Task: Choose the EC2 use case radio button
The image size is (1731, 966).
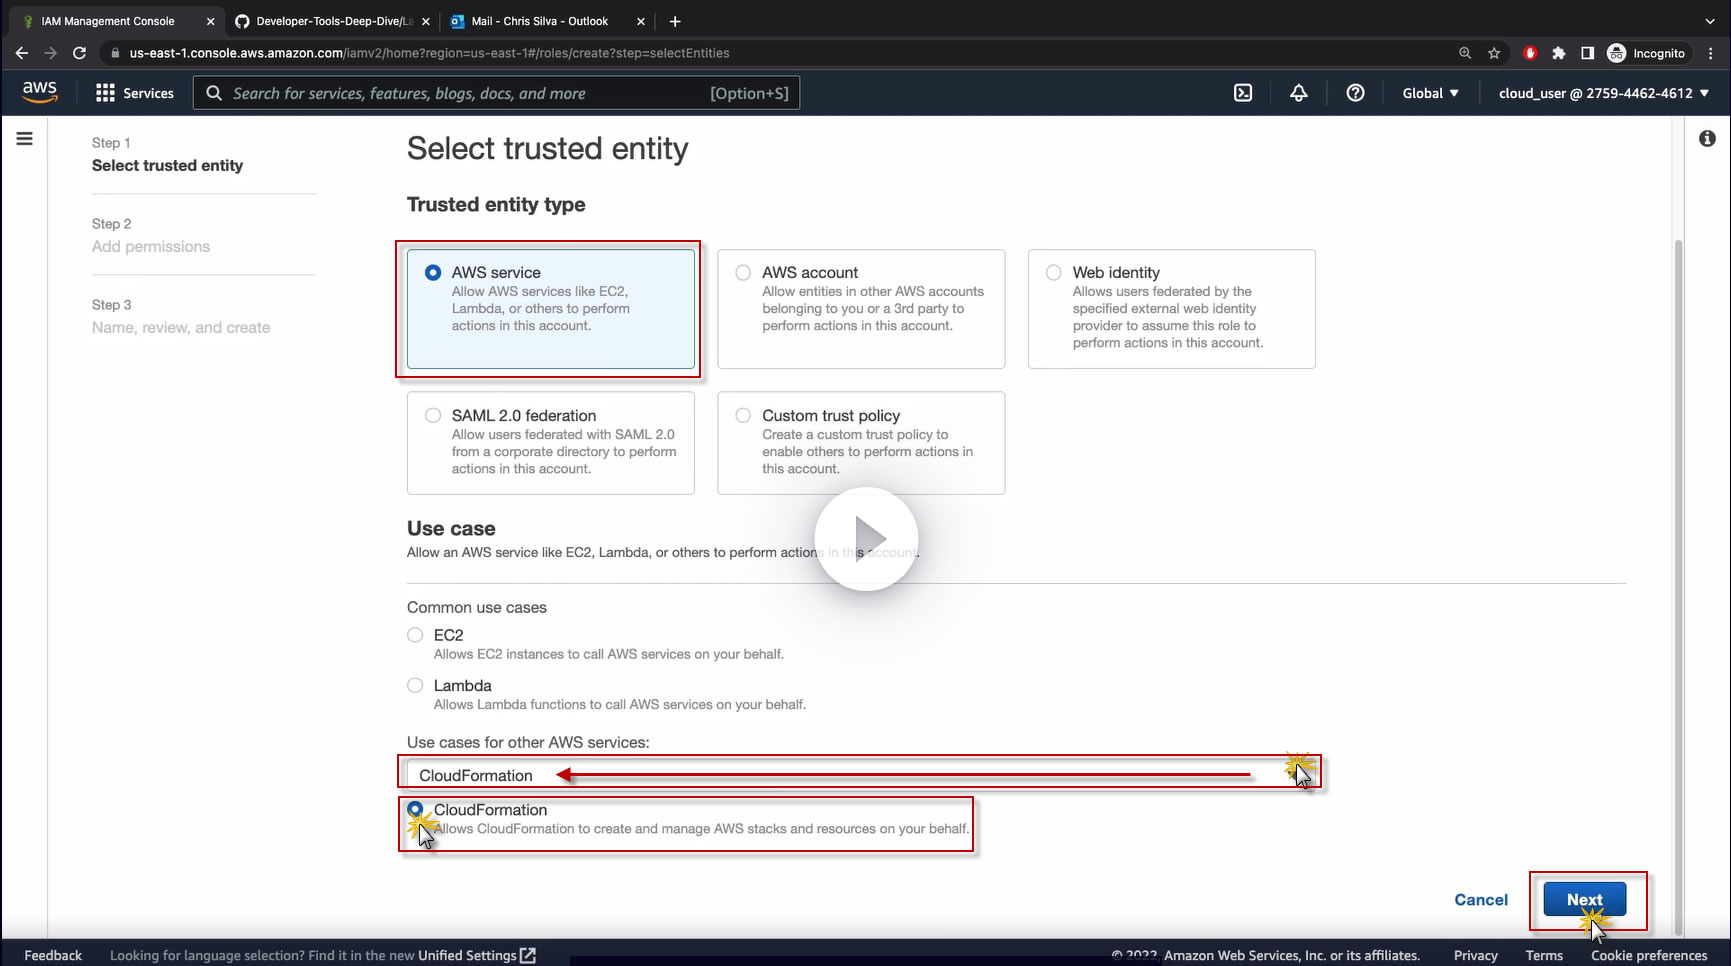Action: [x=415, y=635]
